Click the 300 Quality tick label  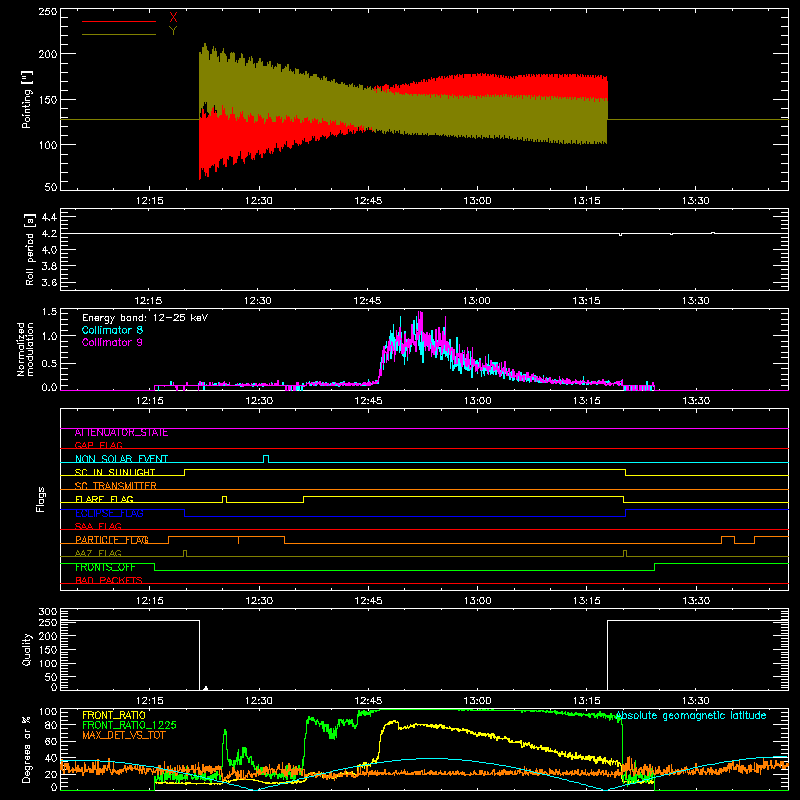tap(48, 612)
